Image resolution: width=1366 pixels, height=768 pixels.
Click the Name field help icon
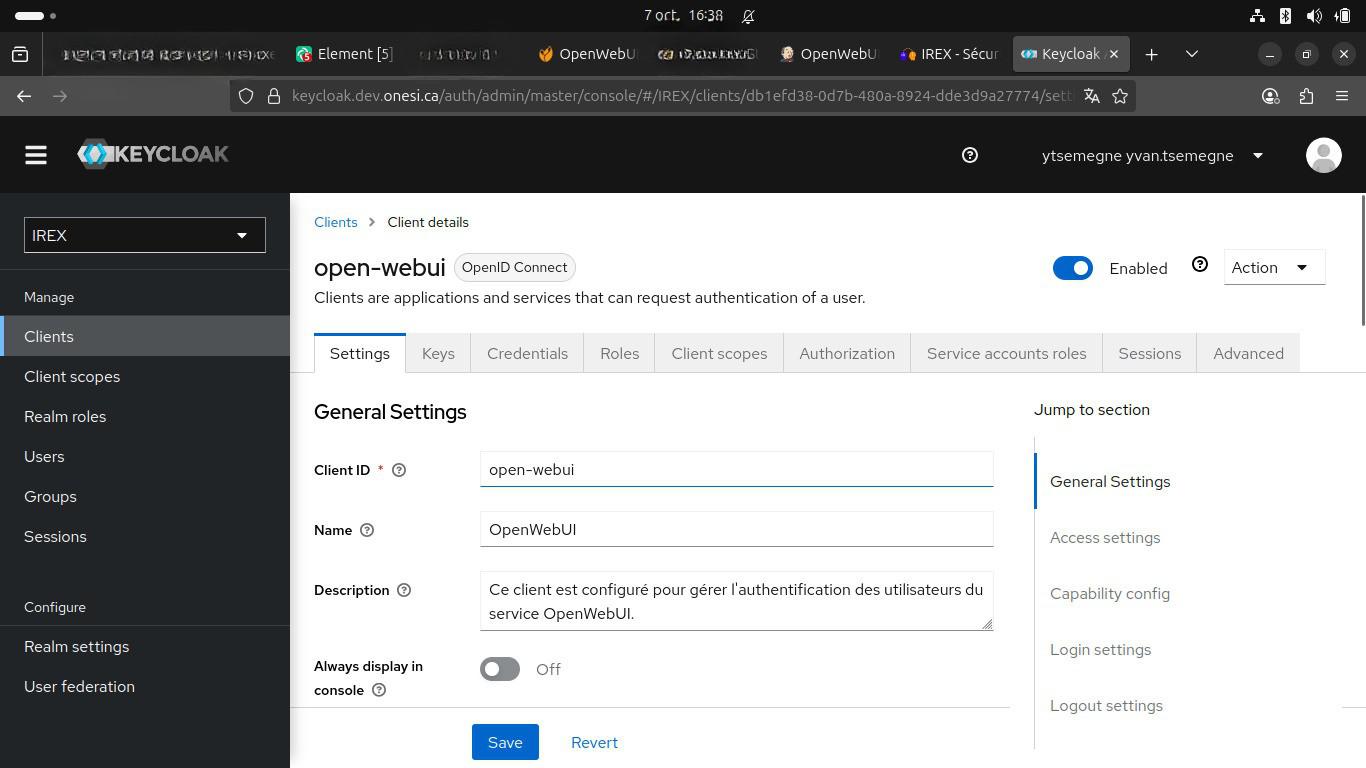coord(367,530)
